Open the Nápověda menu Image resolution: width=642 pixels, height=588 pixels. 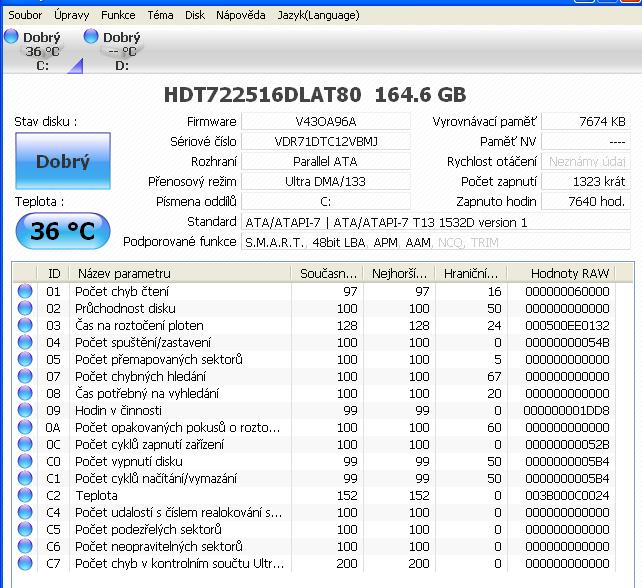point(240,15)
